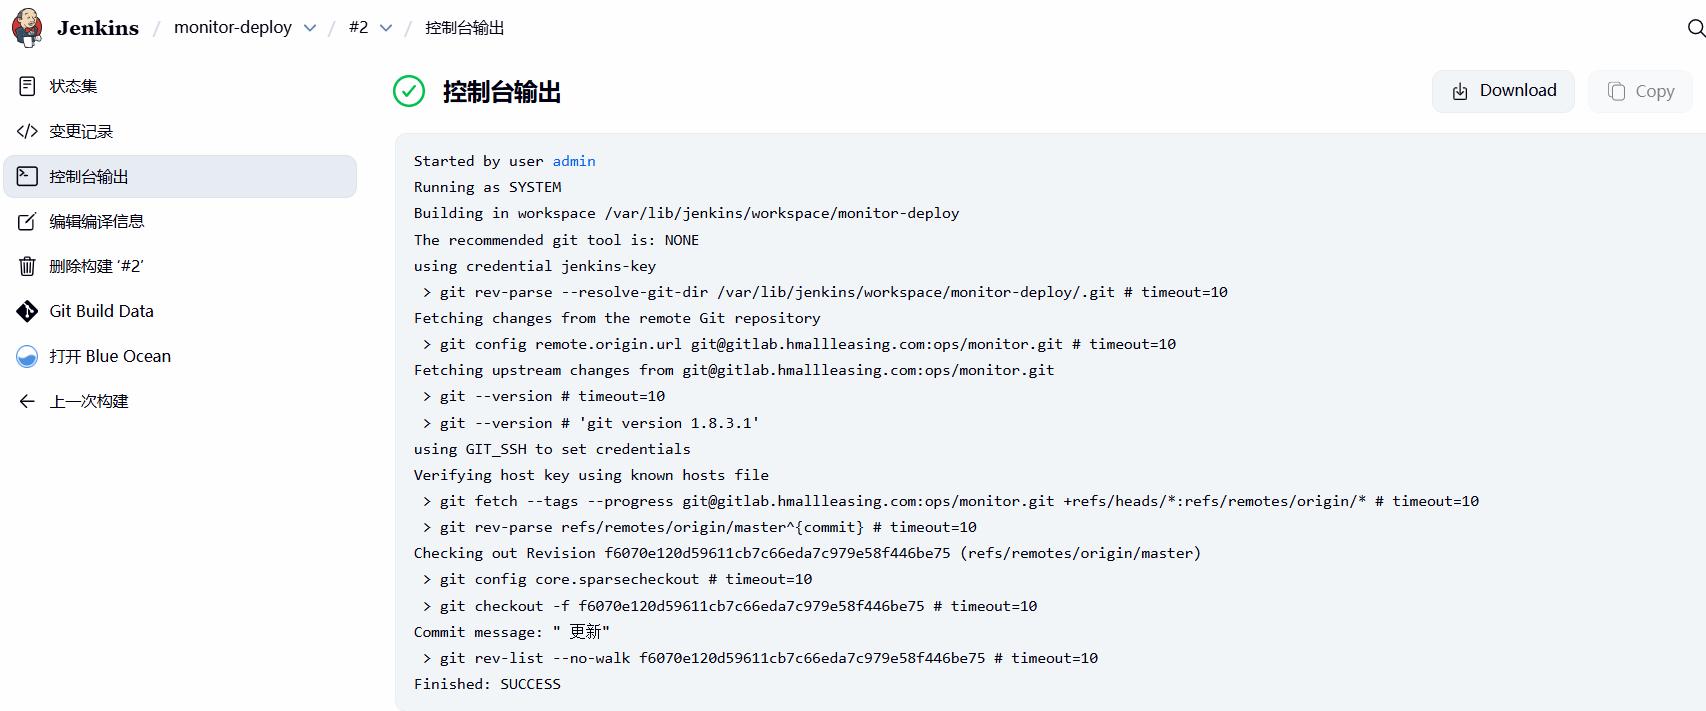This screenshot has width=1706, height=711.
Task: Click the Jenkins butler logo icon
Action: click(27, 27)
